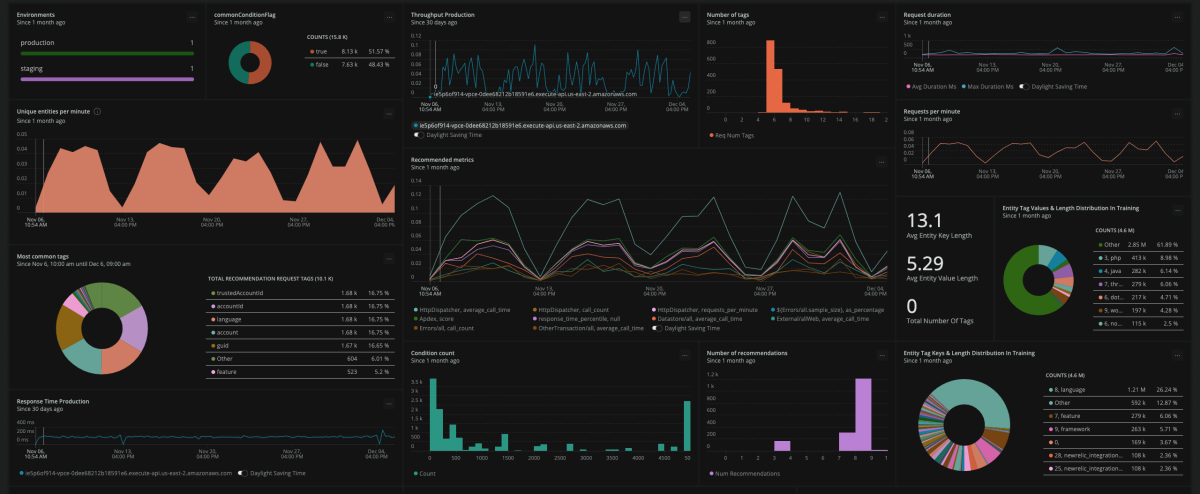The image size is (1200, 494).
Task: Toggle Daylight Saving Time in Response Time Production
Action: (x=243, y=473)
